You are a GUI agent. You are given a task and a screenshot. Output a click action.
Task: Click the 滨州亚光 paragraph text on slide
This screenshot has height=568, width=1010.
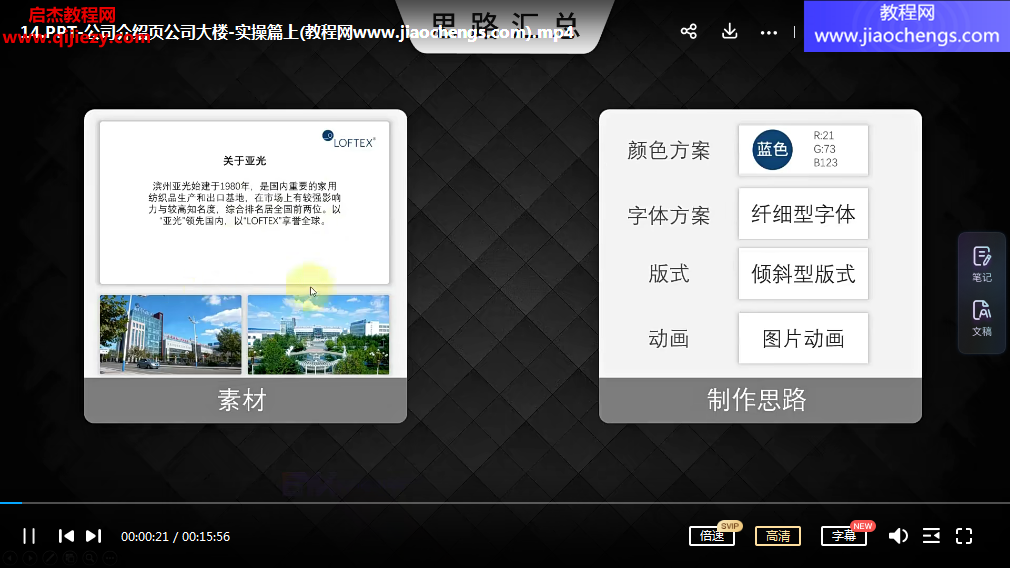pyautogui.click(x=244, y=203)
